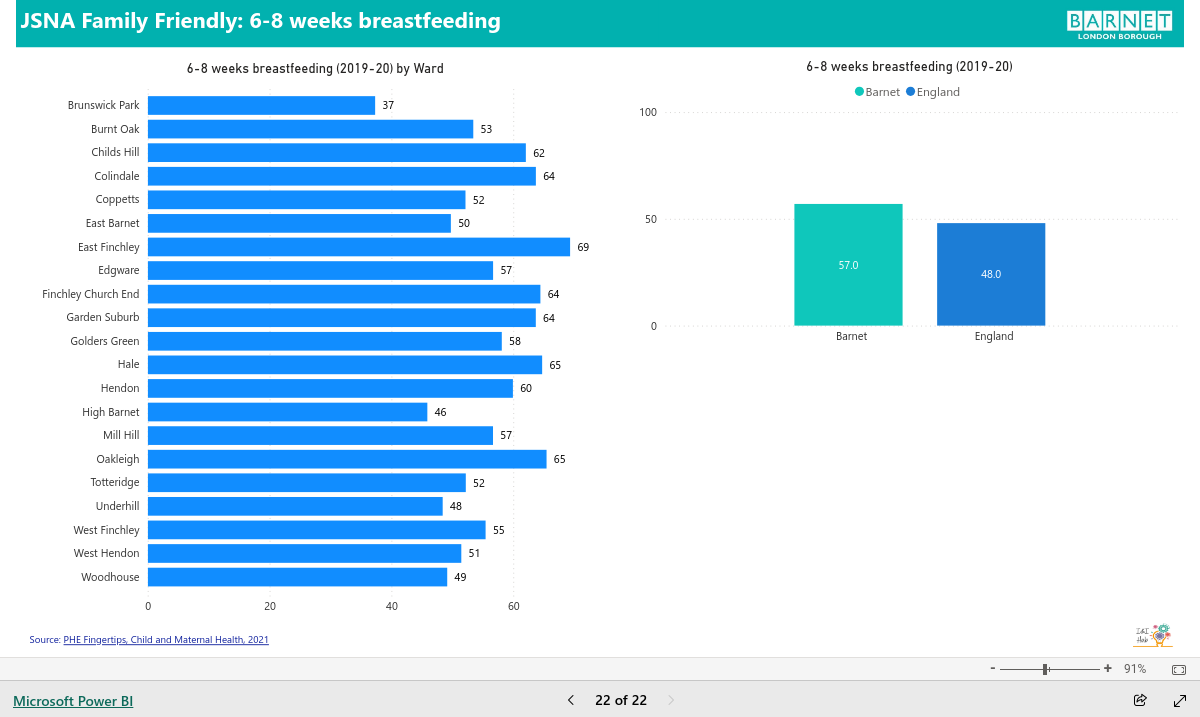Toggle England legend item
This screenshot has height=717, width=1200.
[933, 92]
